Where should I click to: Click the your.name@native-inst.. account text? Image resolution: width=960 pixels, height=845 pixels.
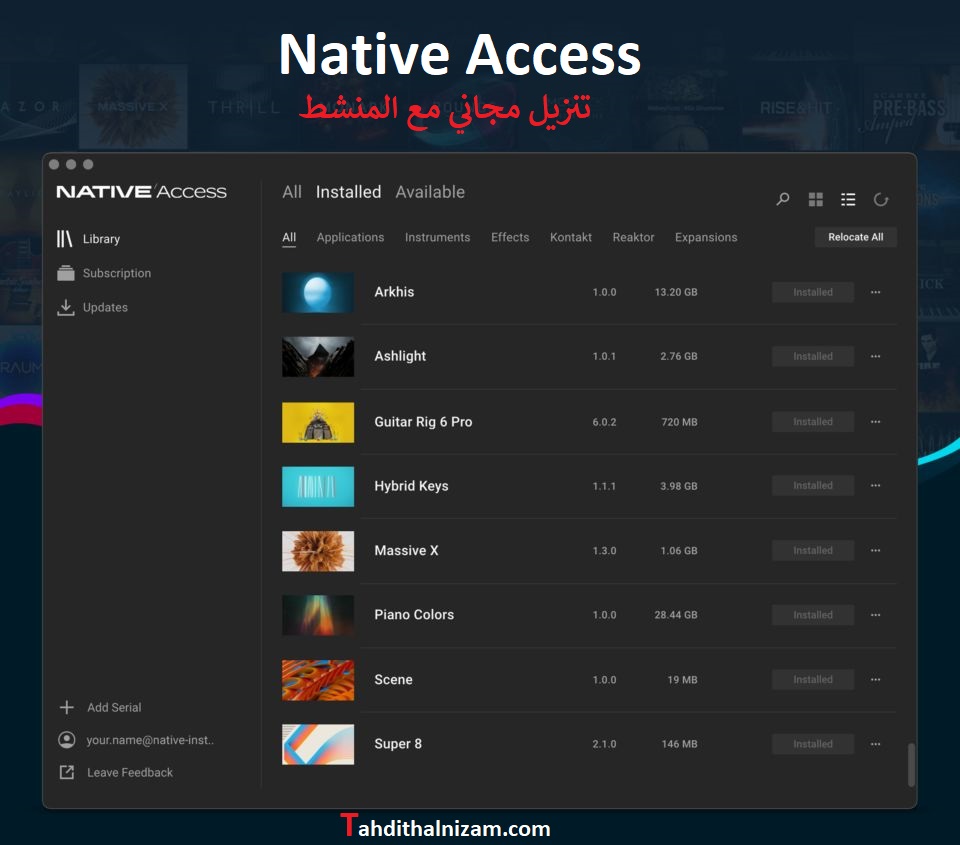[150, 740]
